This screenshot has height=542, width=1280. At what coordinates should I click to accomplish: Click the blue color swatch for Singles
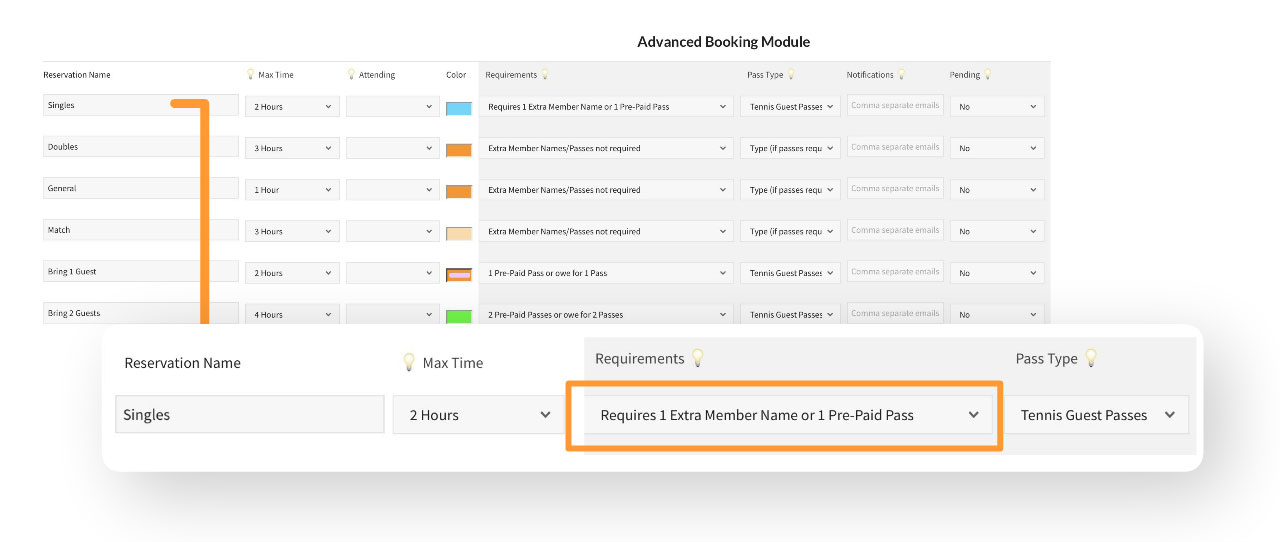tap(458, 108)
